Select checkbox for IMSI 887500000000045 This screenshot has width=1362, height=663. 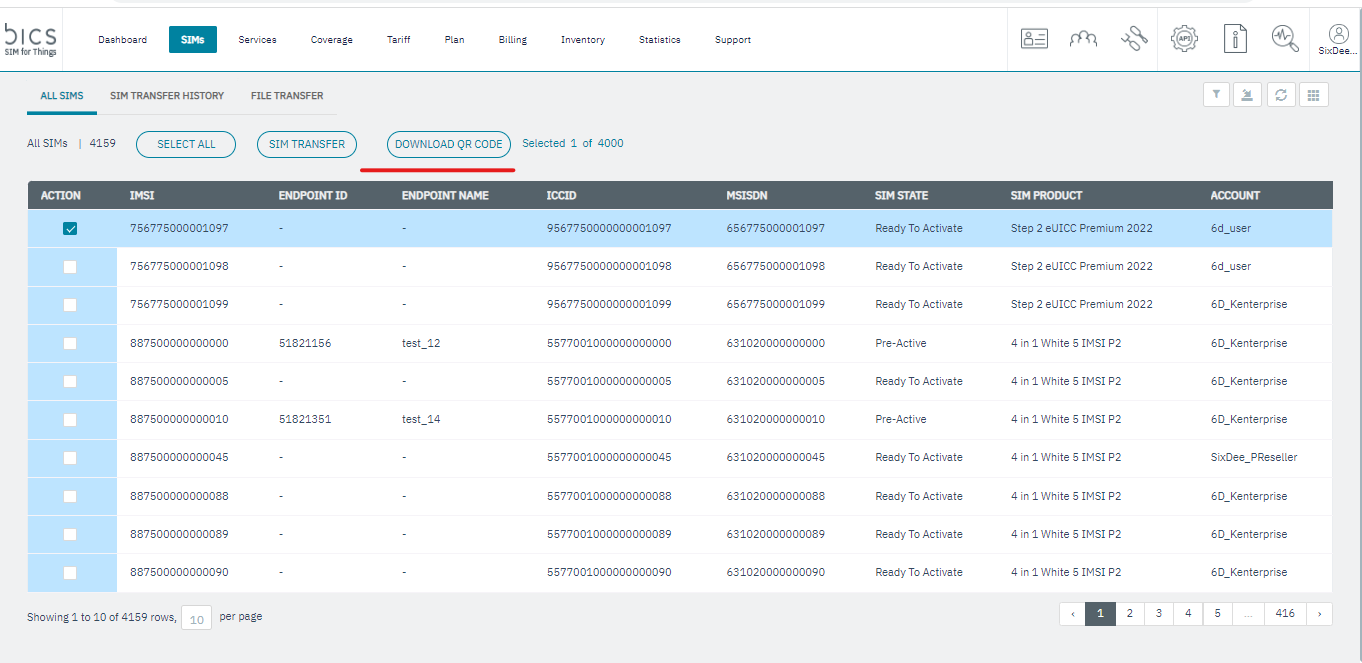click(70, 458)
